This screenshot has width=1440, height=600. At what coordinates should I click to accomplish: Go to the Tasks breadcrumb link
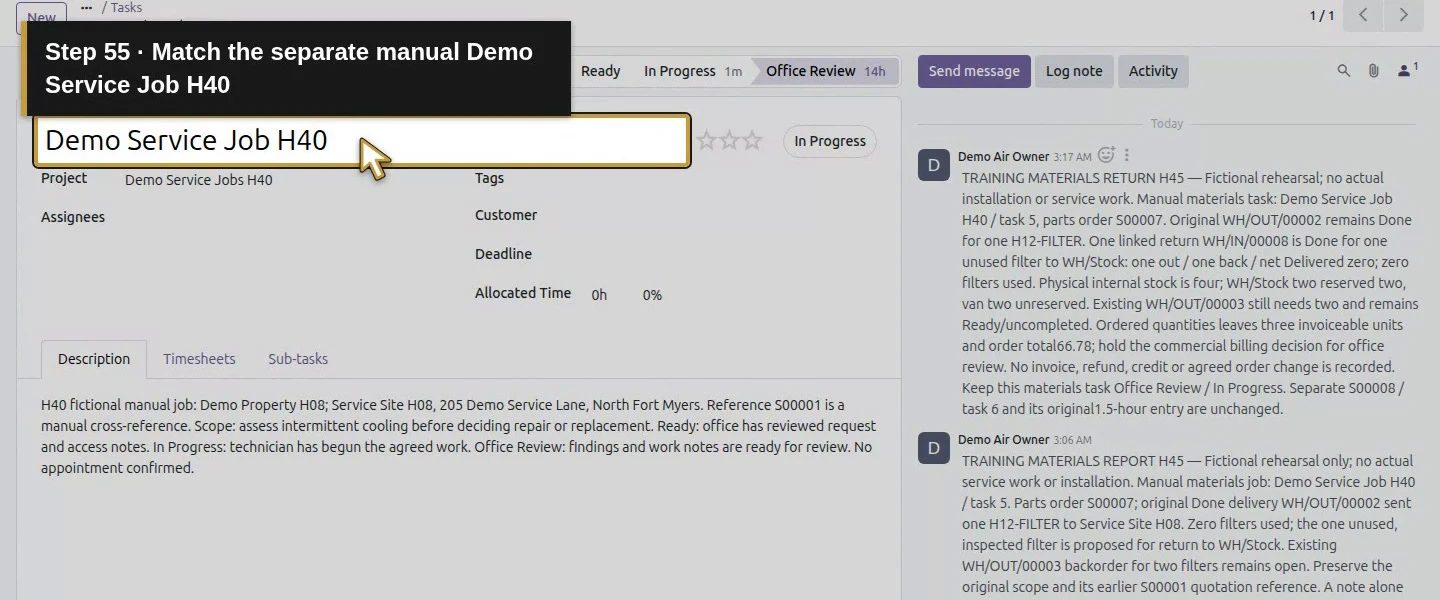[126, 7]
